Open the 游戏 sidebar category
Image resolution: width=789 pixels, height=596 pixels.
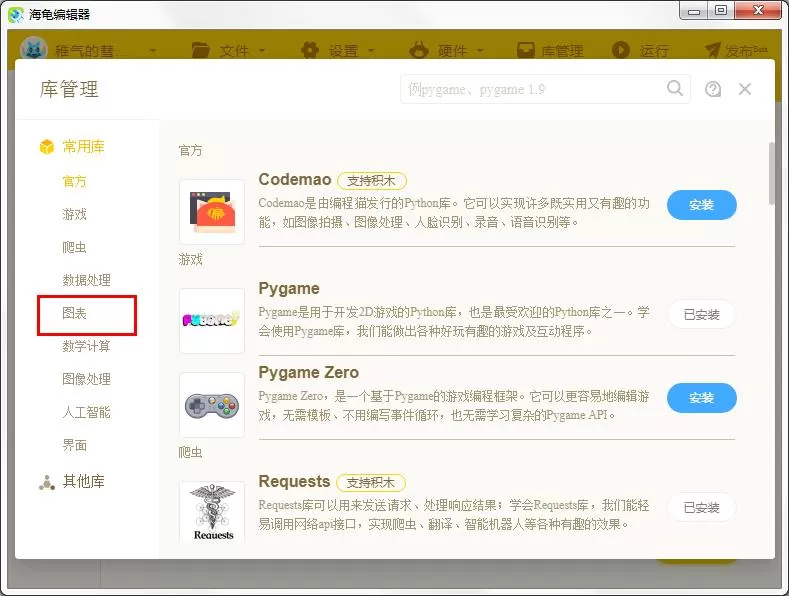click(x=74, y=214)
